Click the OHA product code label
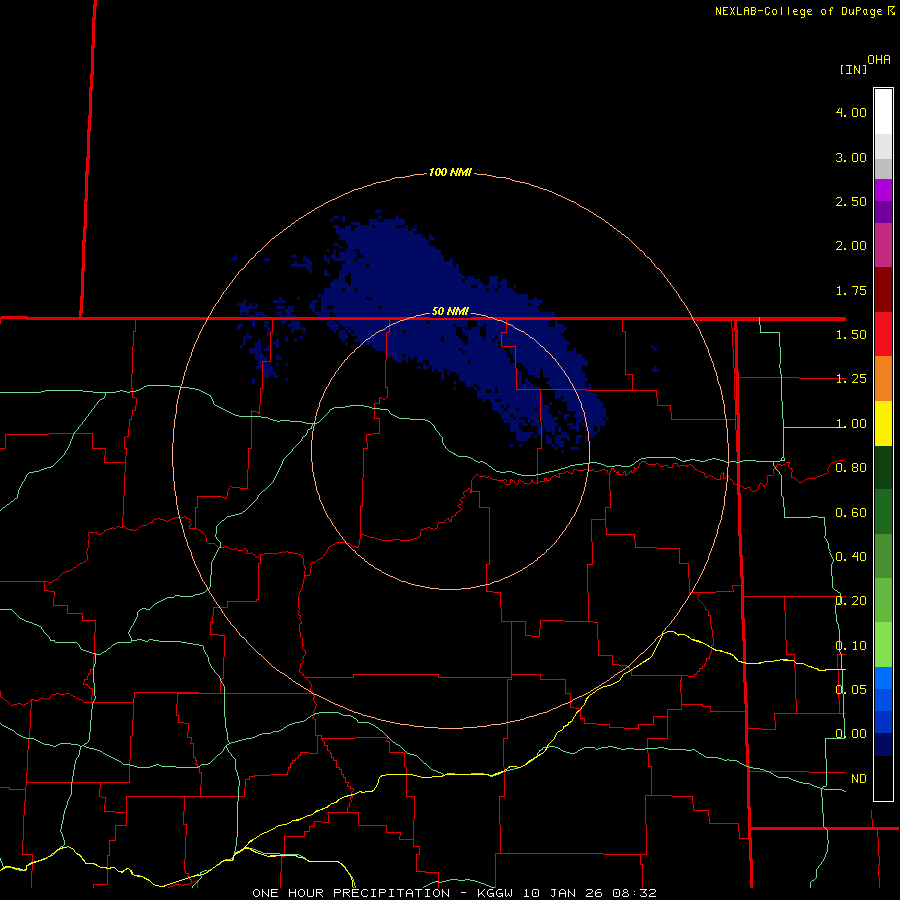Viewport: 900px width, 900px height. click(879, 59)
